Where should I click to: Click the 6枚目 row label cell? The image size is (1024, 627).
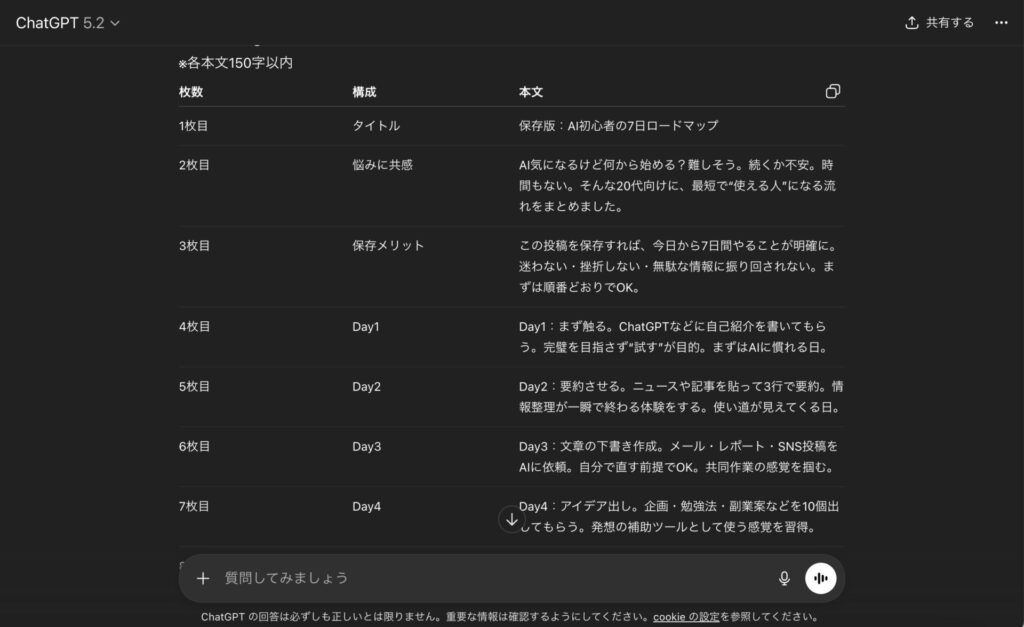point(194,446)
